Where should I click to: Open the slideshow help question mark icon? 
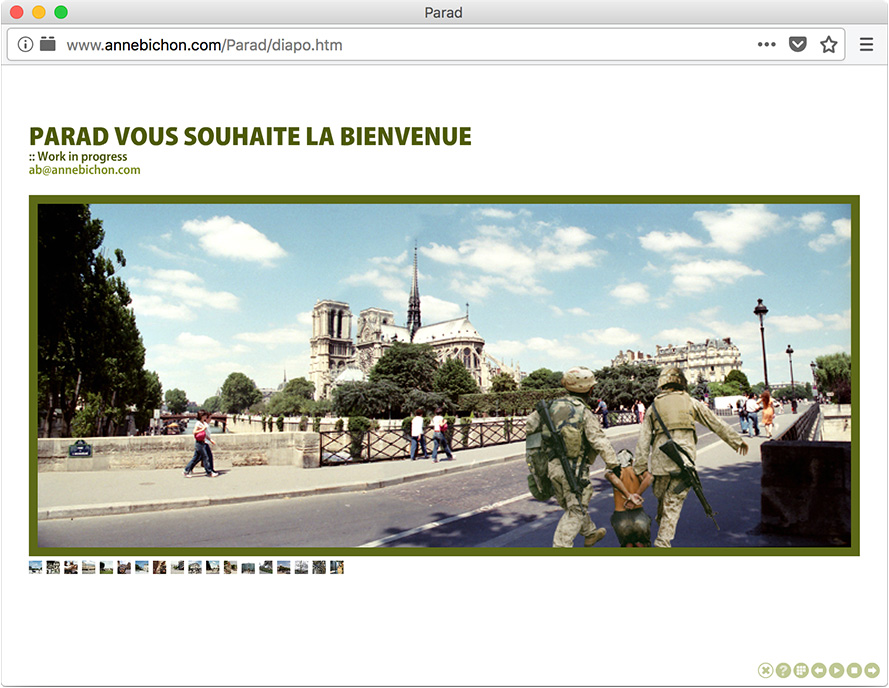(x=783, y=670)
